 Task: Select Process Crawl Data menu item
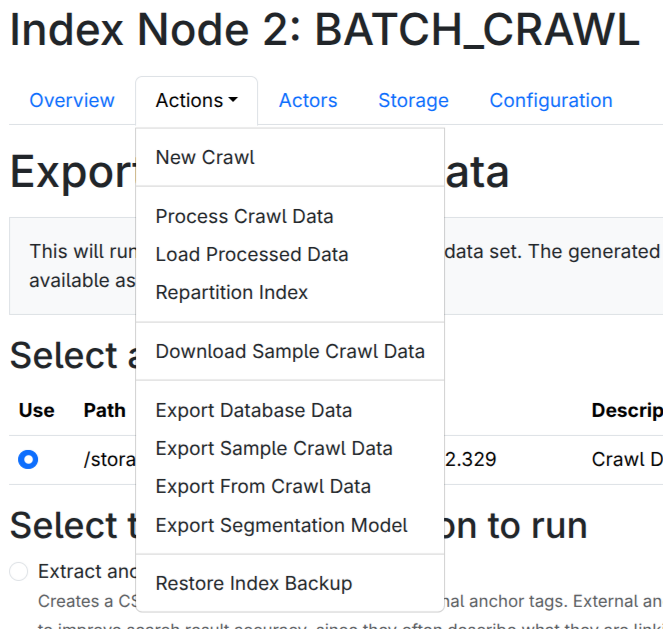click(244, 217)
